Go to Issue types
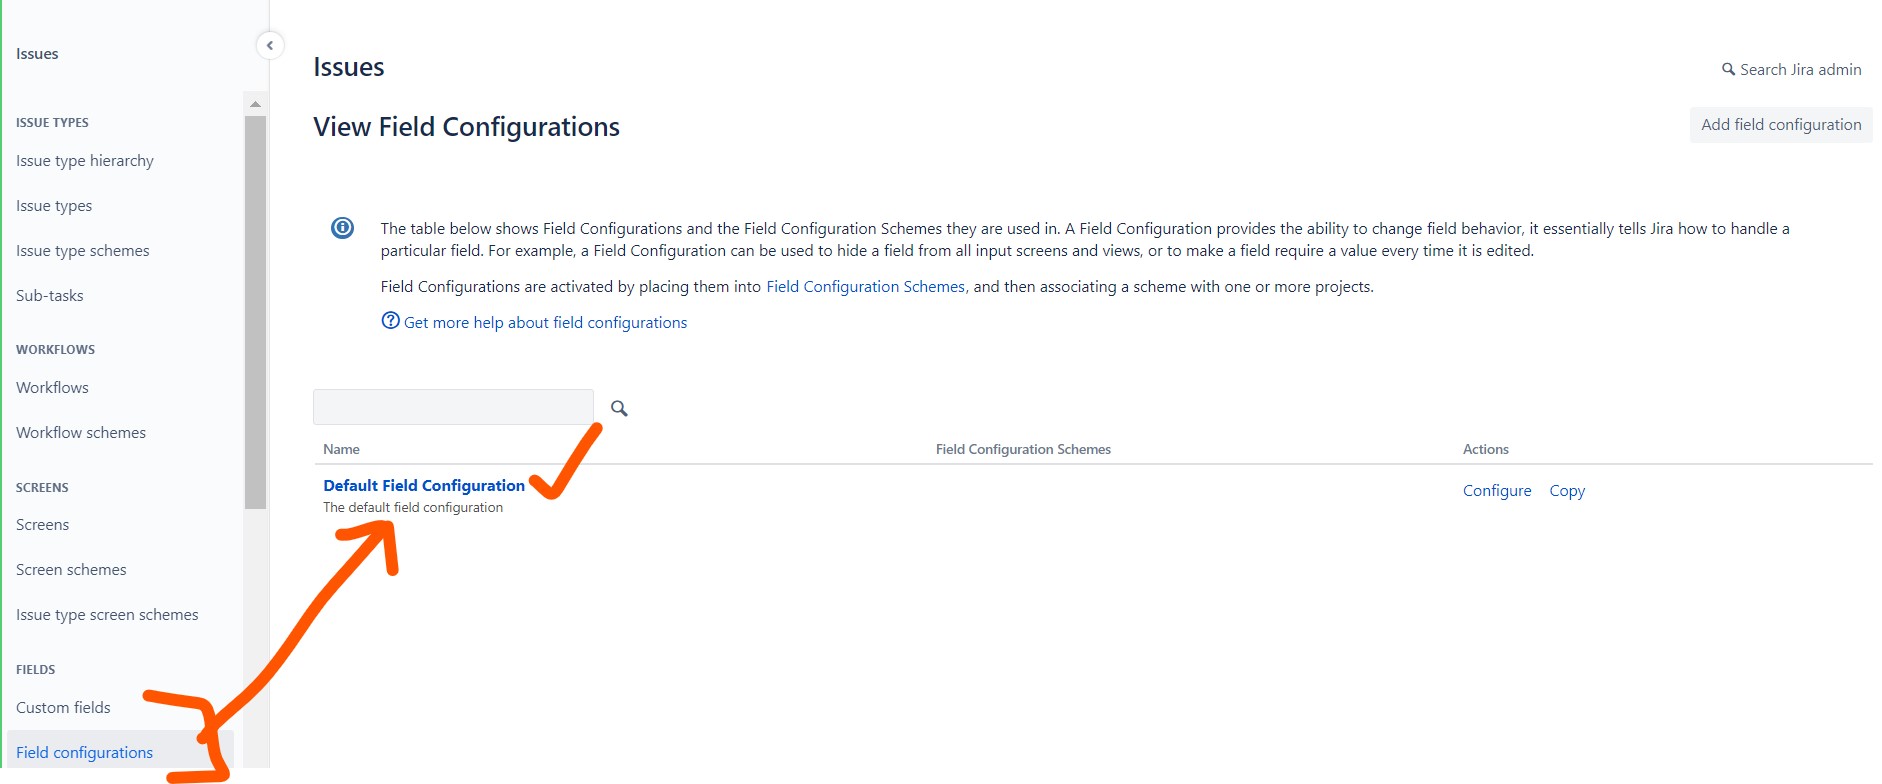The image size is (1882, 784). pyautogui.click(x=54, y=206)
